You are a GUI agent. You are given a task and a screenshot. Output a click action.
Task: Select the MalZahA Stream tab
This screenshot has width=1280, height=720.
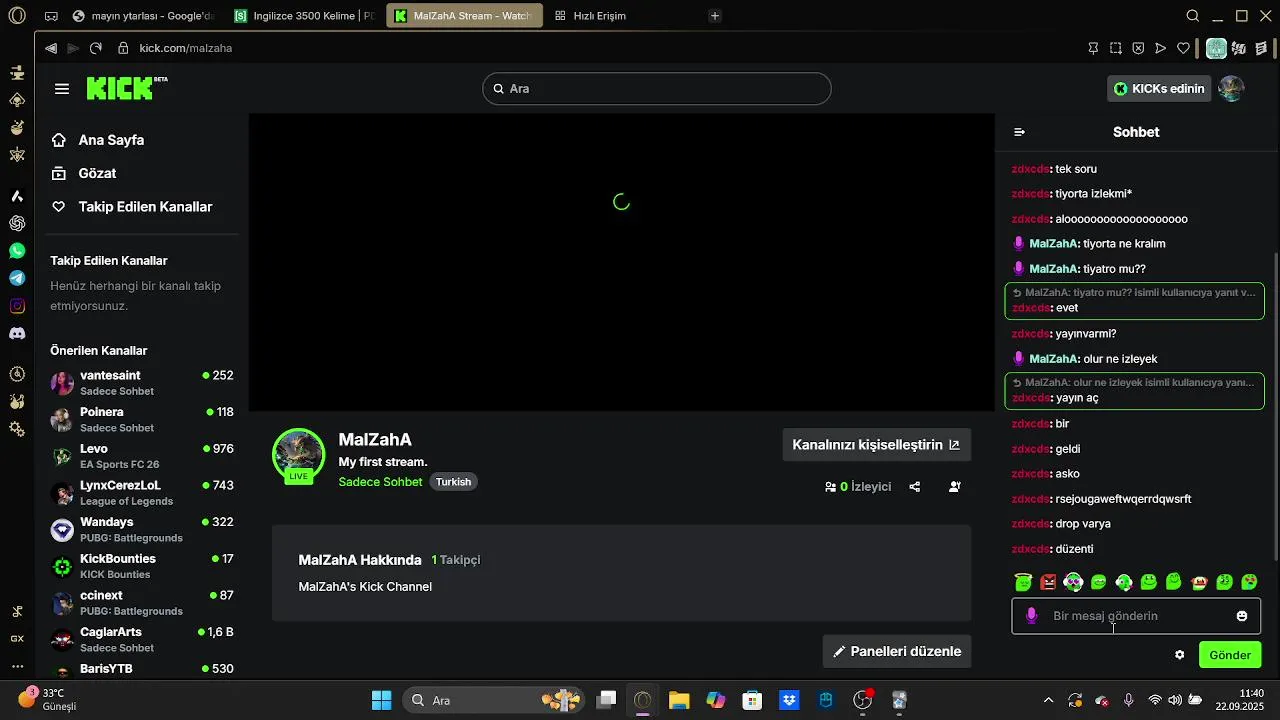464,16
